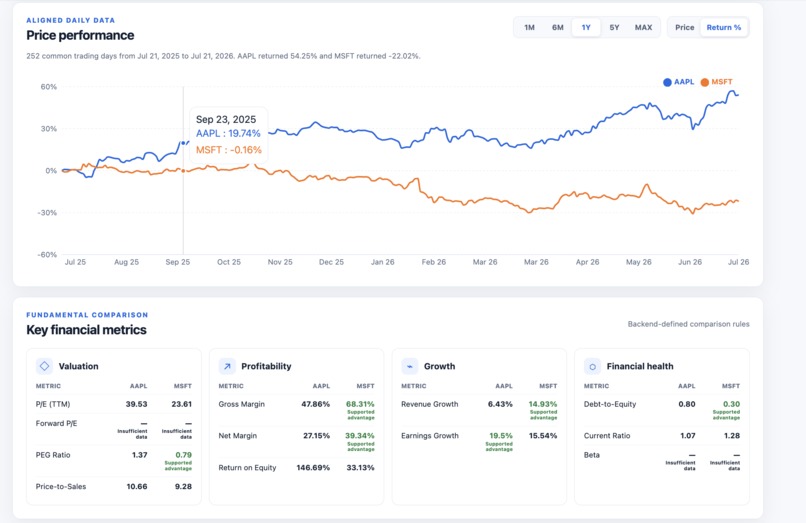This screenshot has height=523, width=806.
Task: Click AAPL Net Margin value 27.15%
Action: pyautogui.click(x=316, y=436)
